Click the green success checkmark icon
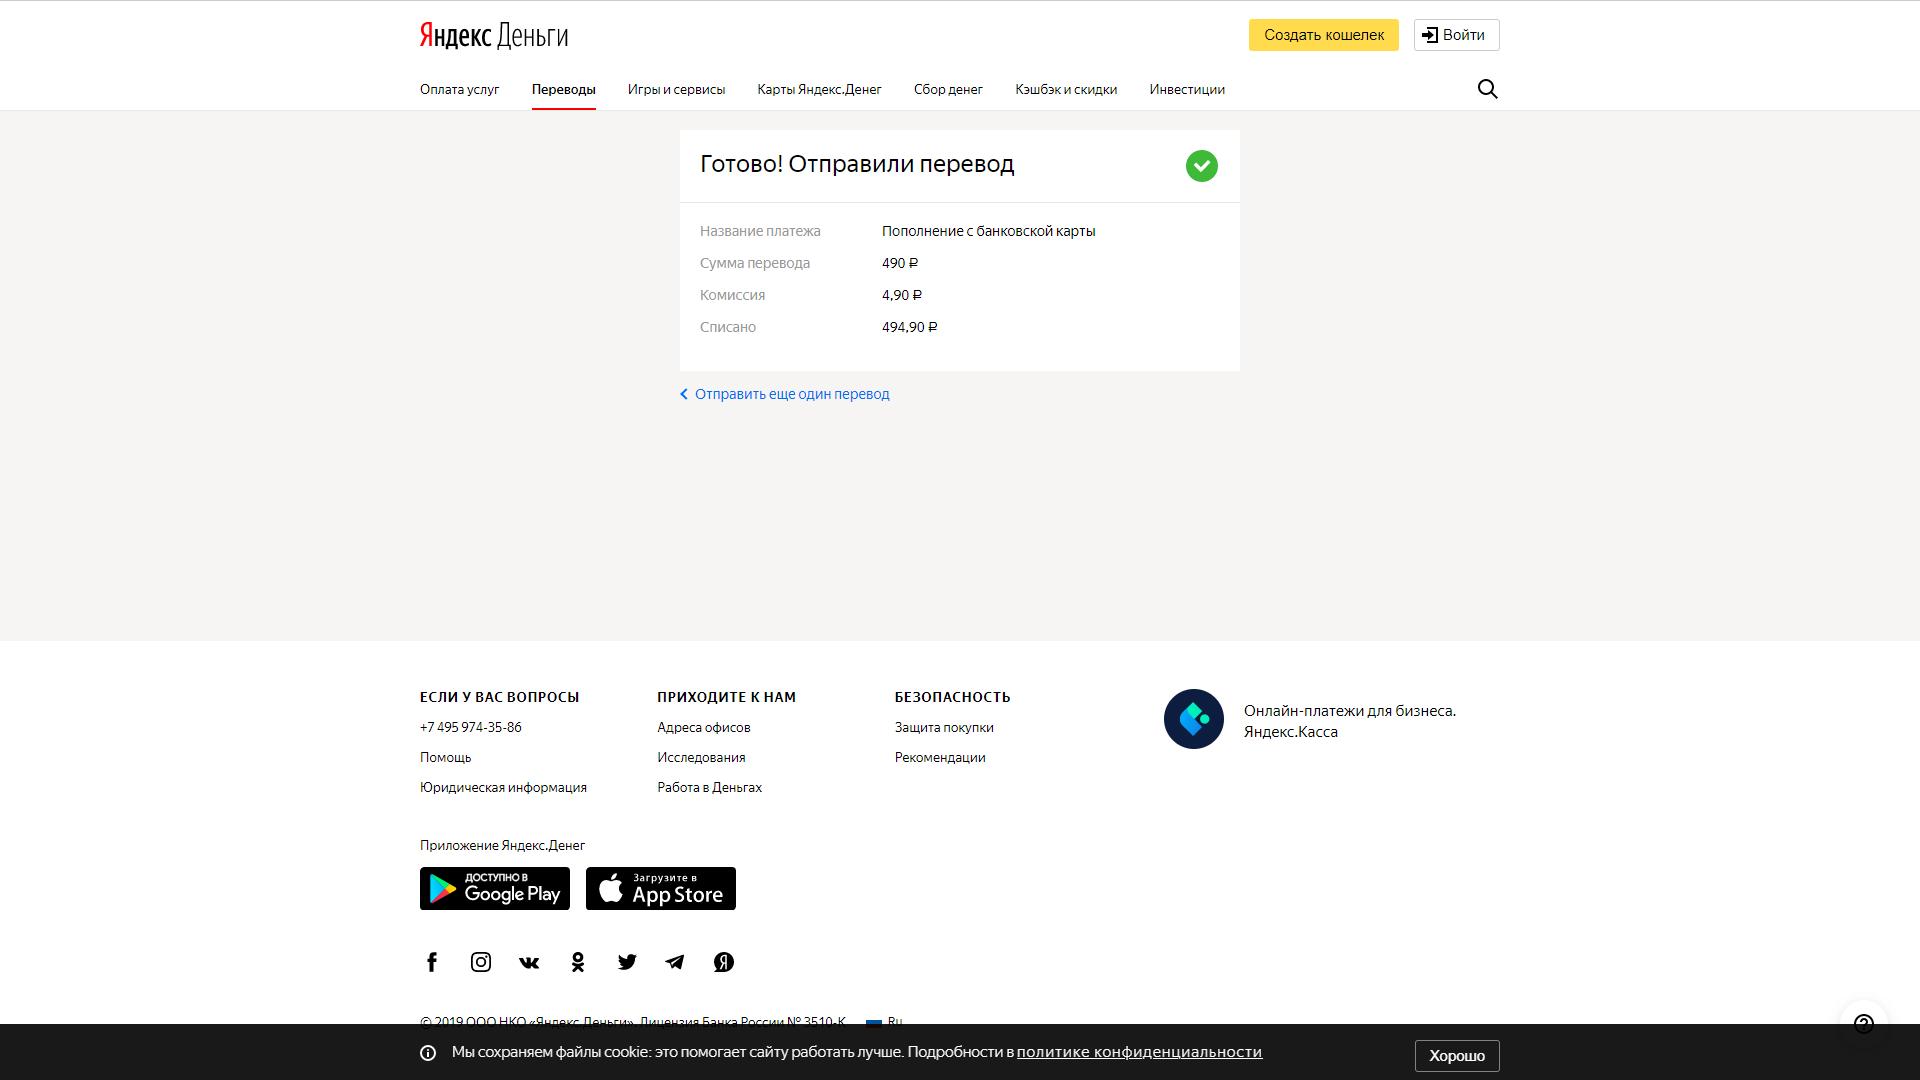 [1201, 165]
